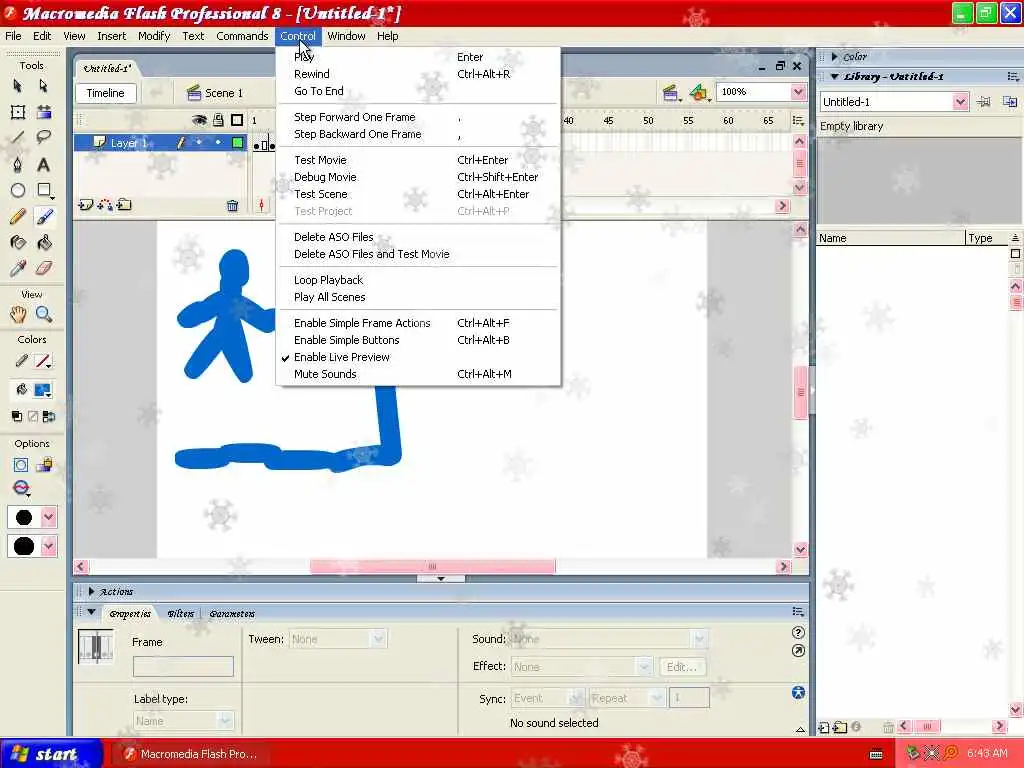Click the Delete Layer trash icon
Viewport: 1024px width, 768px height.
(x=232, y=206)
